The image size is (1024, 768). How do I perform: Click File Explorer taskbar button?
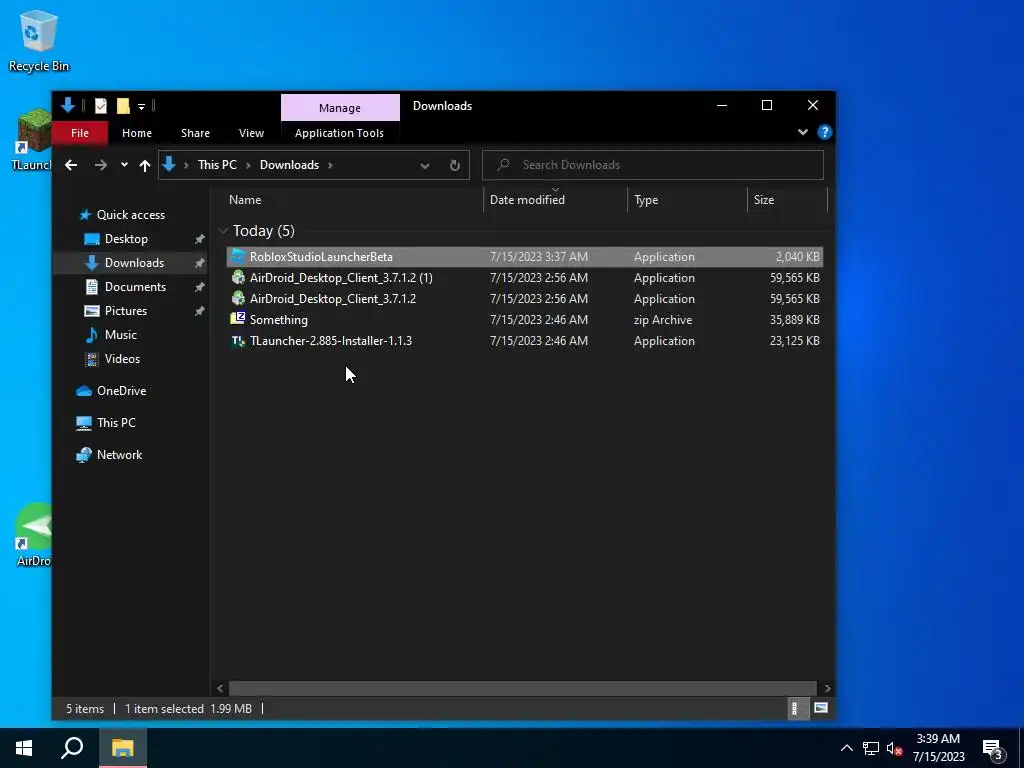point(123,748)
